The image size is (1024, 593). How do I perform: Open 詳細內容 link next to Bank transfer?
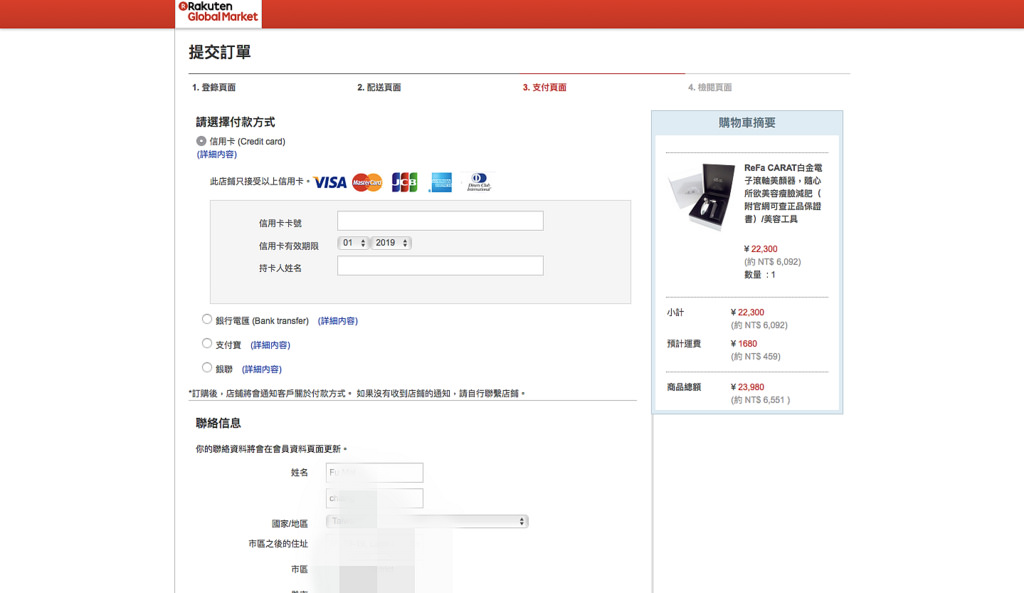click(338, 321)
